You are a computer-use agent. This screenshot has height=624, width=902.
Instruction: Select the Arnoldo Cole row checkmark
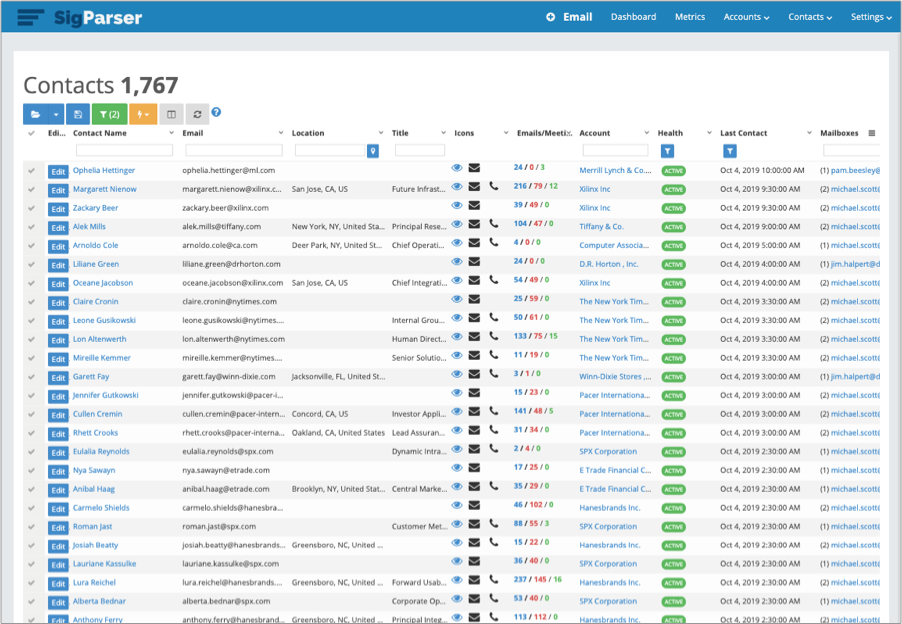point(32,246)
